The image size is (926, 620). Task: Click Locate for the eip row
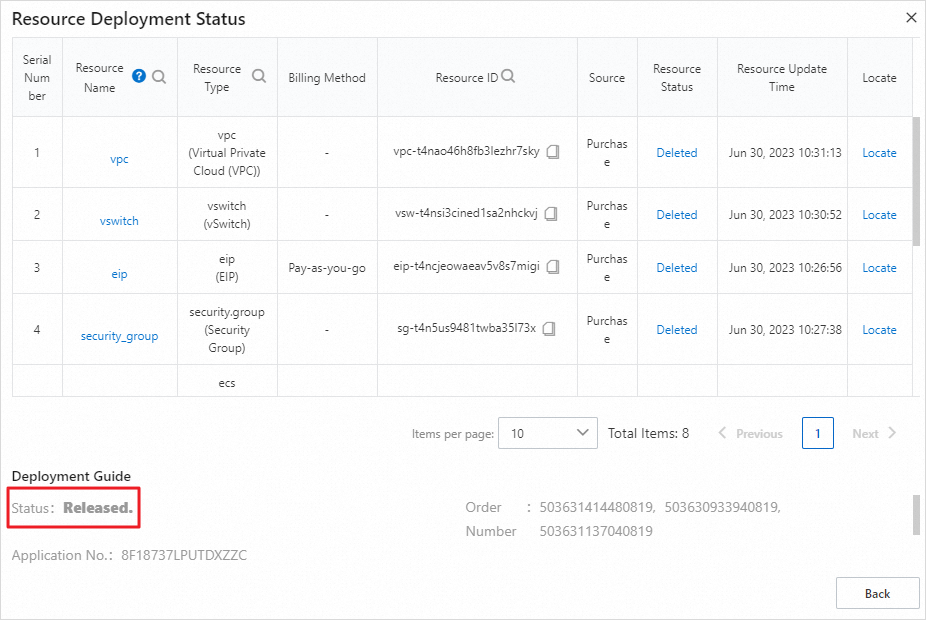pyautogui.click(x=879, y=268)
